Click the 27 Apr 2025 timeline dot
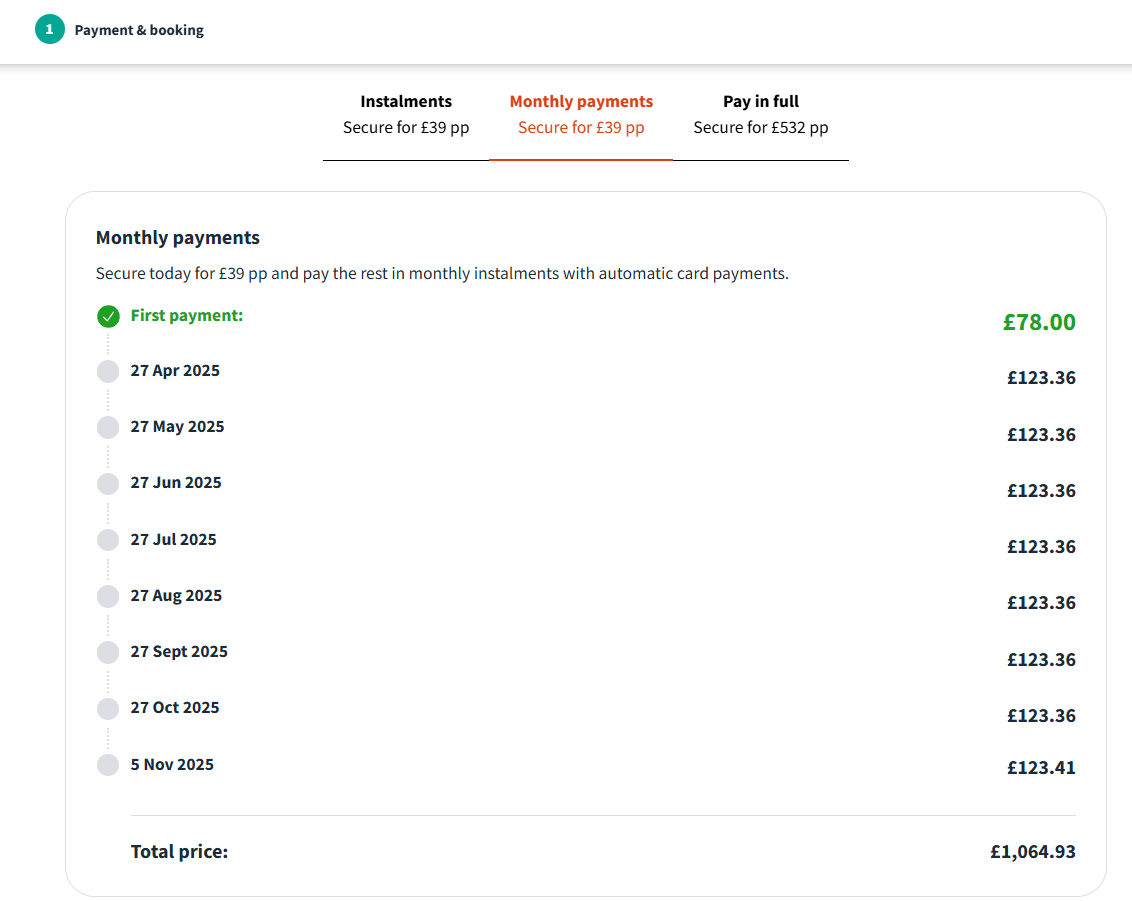 (108, 372)
